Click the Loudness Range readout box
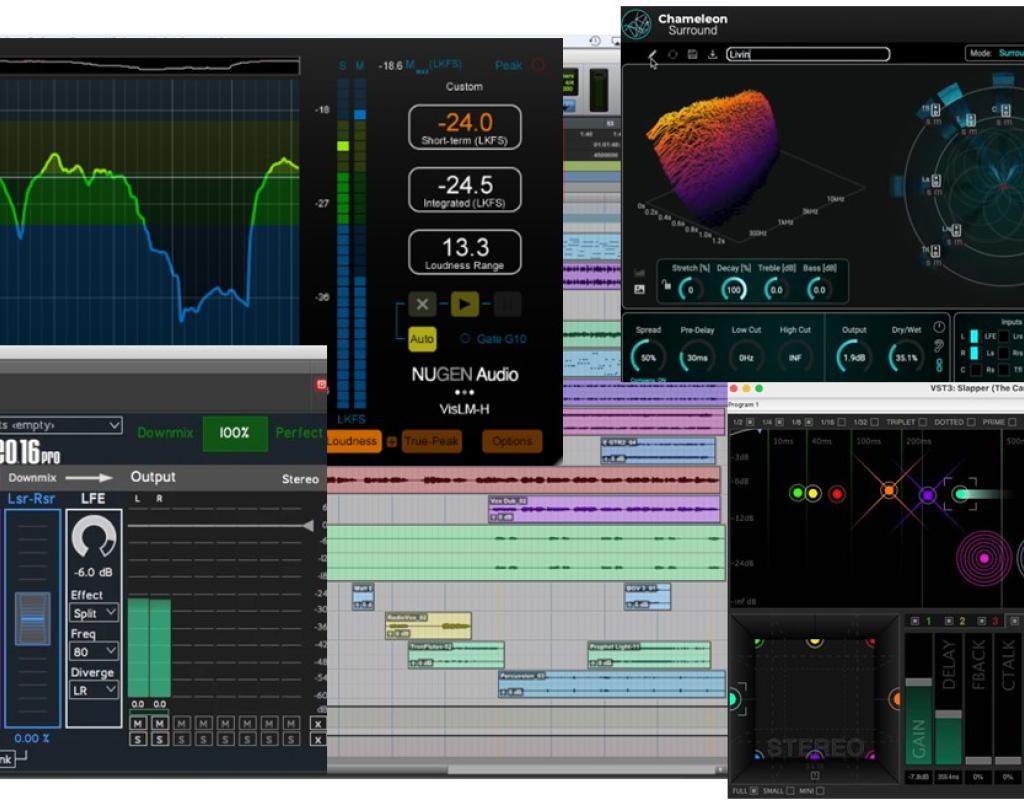The height and width of the screenshot is (800, 1024). coord(465,252)
